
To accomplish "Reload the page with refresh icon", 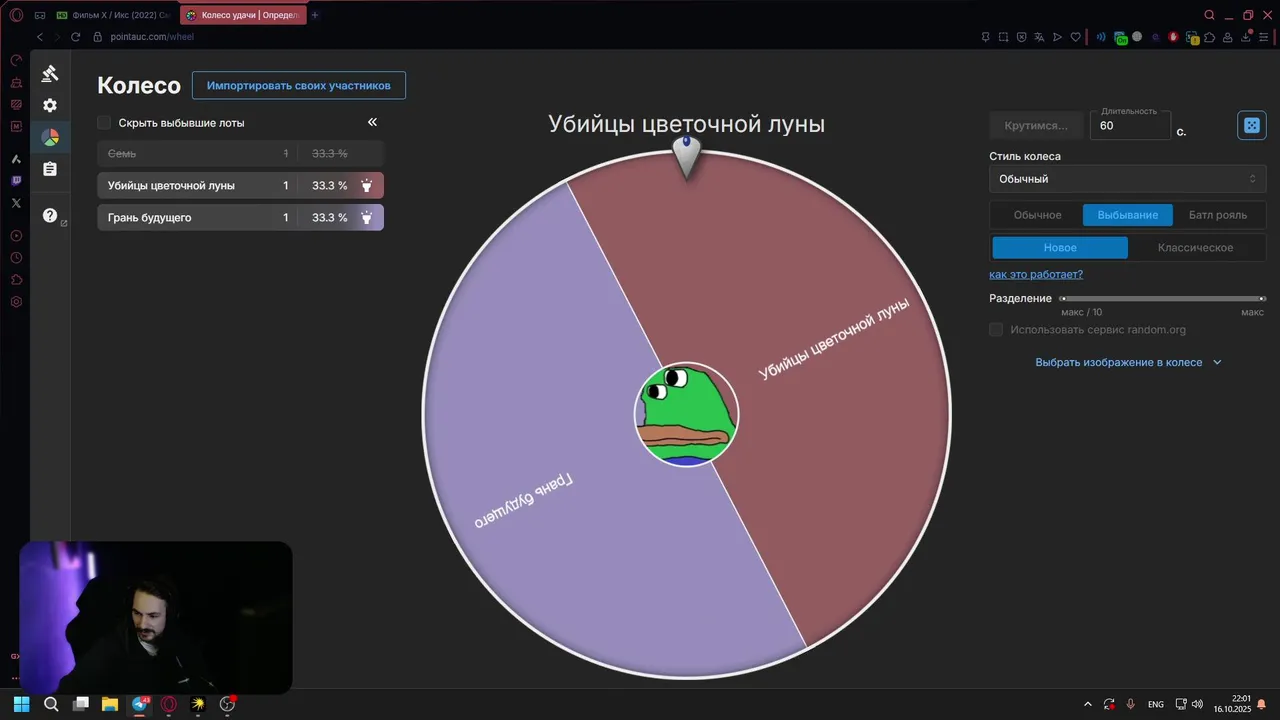I will click(75, 37).
